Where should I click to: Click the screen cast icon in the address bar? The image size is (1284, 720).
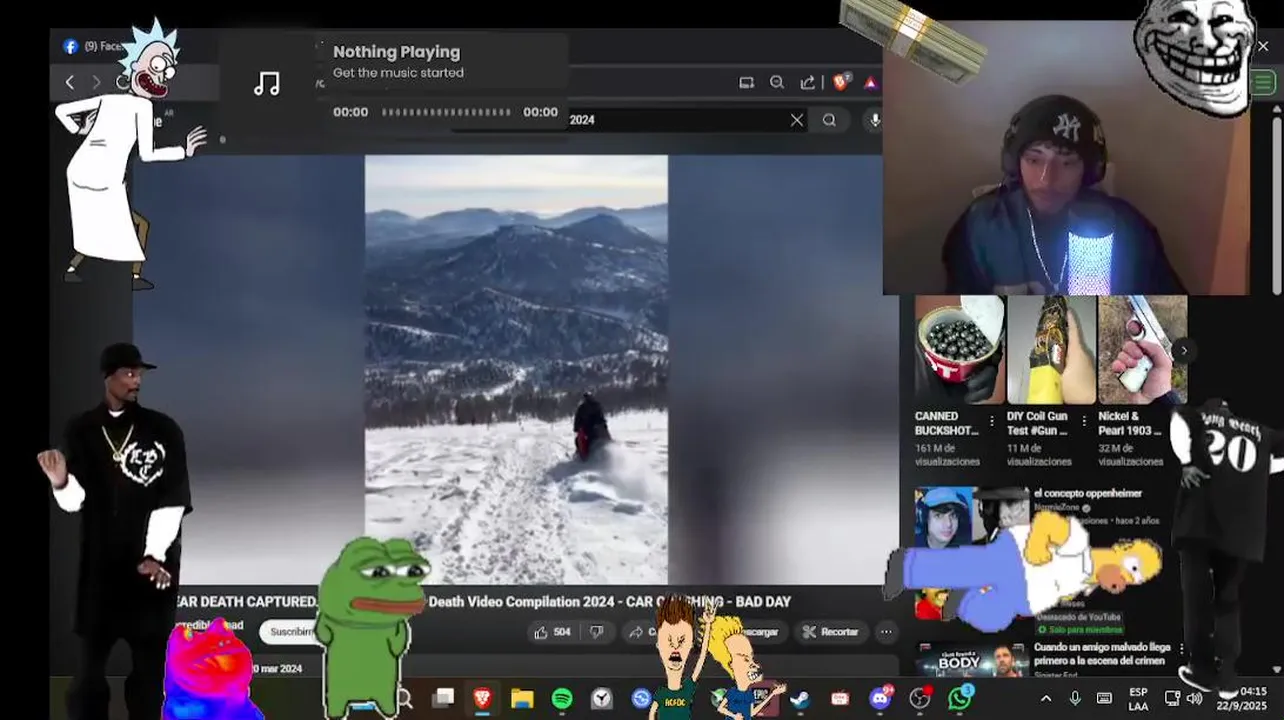point(746,83)
